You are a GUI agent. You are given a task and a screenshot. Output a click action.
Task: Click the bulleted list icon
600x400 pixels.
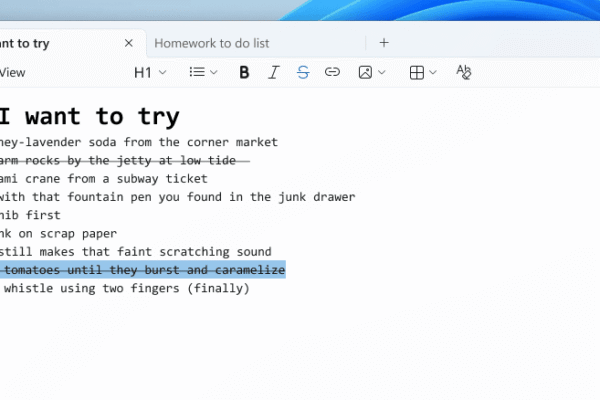click(197, 72)
